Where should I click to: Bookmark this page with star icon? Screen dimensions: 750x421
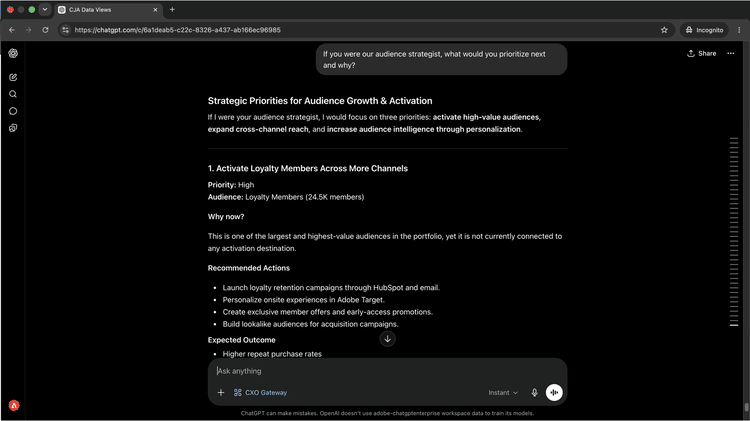(x=664, y=30)
